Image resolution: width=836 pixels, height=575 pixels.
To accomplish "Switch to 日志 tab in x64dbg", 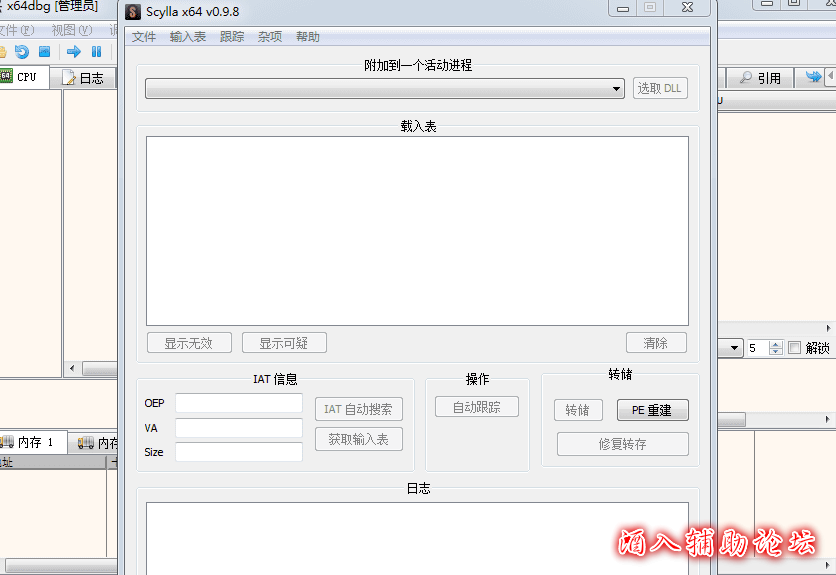I will (x=84, y=78).
